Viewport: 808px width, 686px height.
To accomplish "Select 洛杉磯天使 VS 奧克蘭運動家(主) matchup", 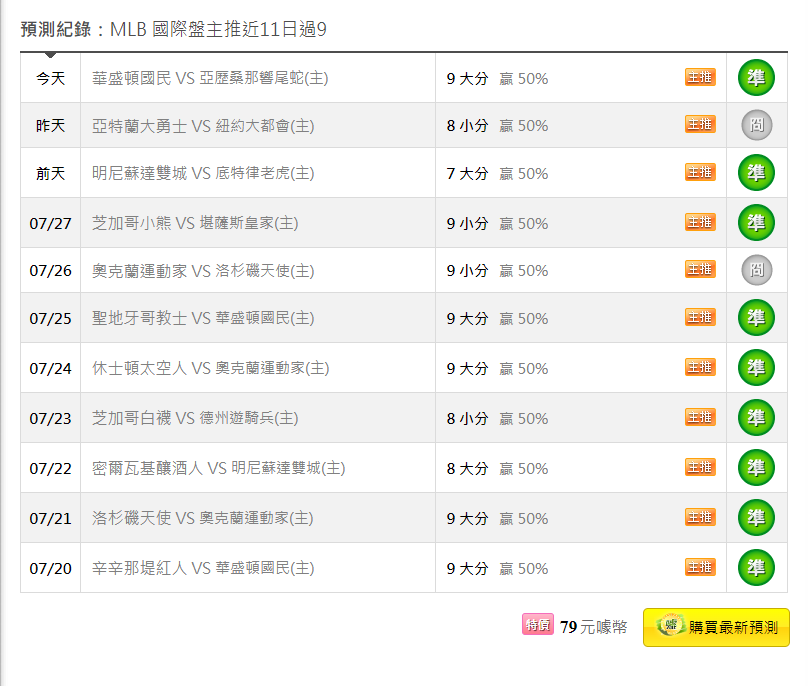I will click(x=203, y=517).
